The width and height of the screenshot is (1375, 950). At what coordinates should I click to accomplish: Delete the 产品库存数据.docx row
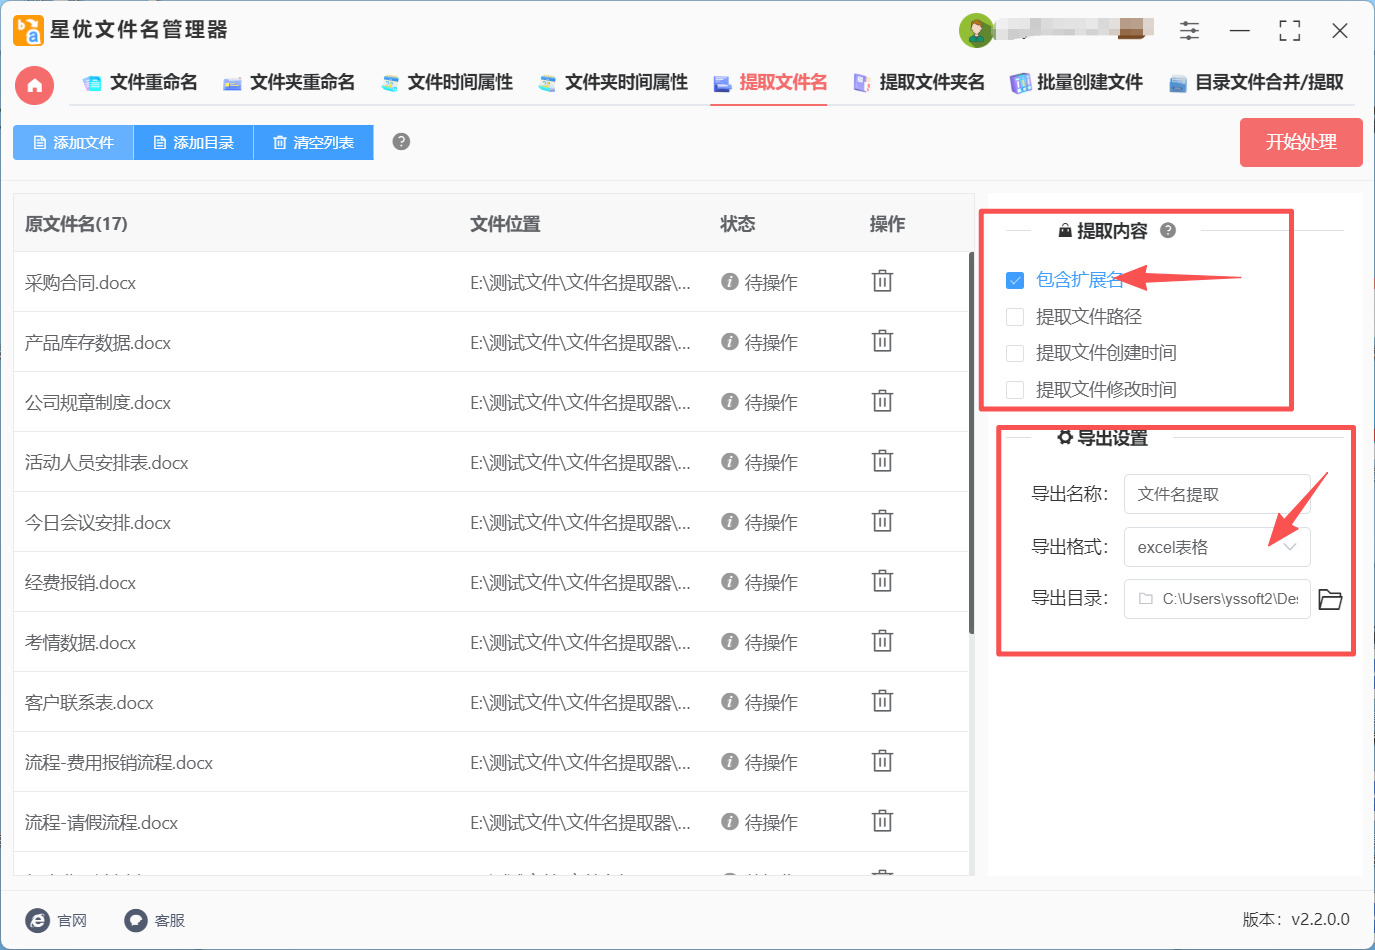pos(882,341)
